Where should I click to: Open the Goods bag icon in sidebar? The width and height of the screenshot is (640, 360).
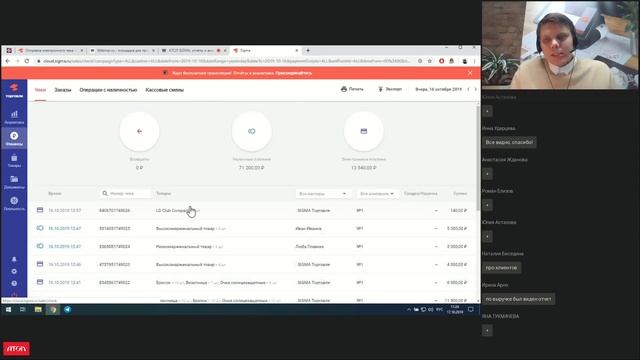pyautogui.click(x=14, y=160)
